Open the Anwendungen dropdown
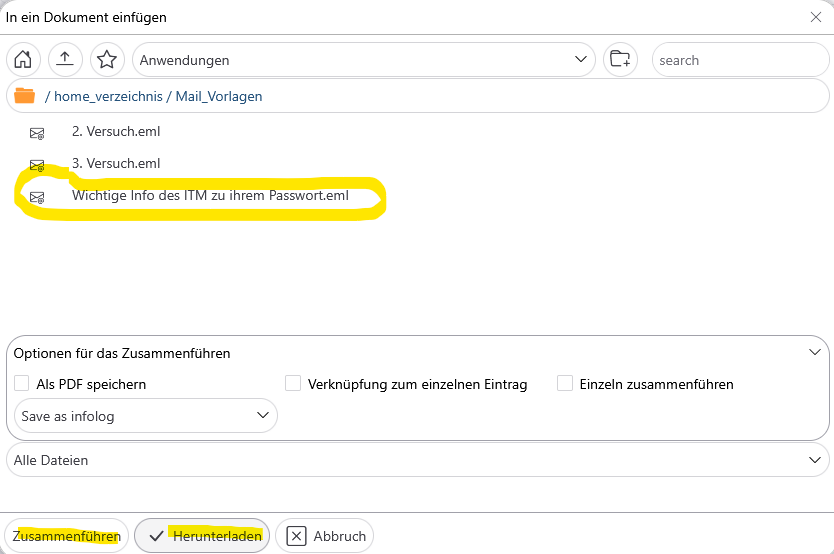The width and height of the screenshot is (834, 554). (364, 60)
